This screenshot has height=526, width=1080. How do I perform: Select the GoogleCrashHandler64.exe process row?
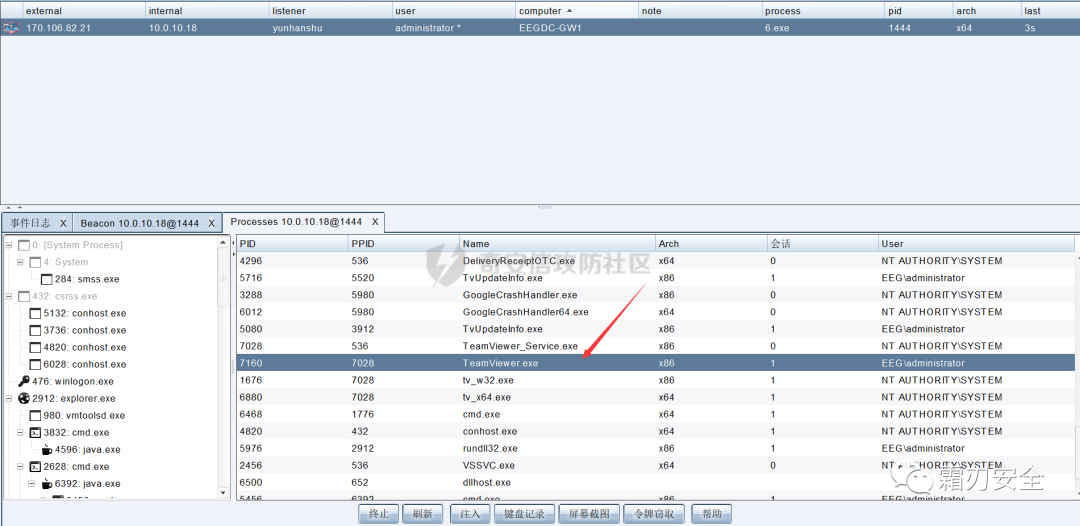pos(656,312)
